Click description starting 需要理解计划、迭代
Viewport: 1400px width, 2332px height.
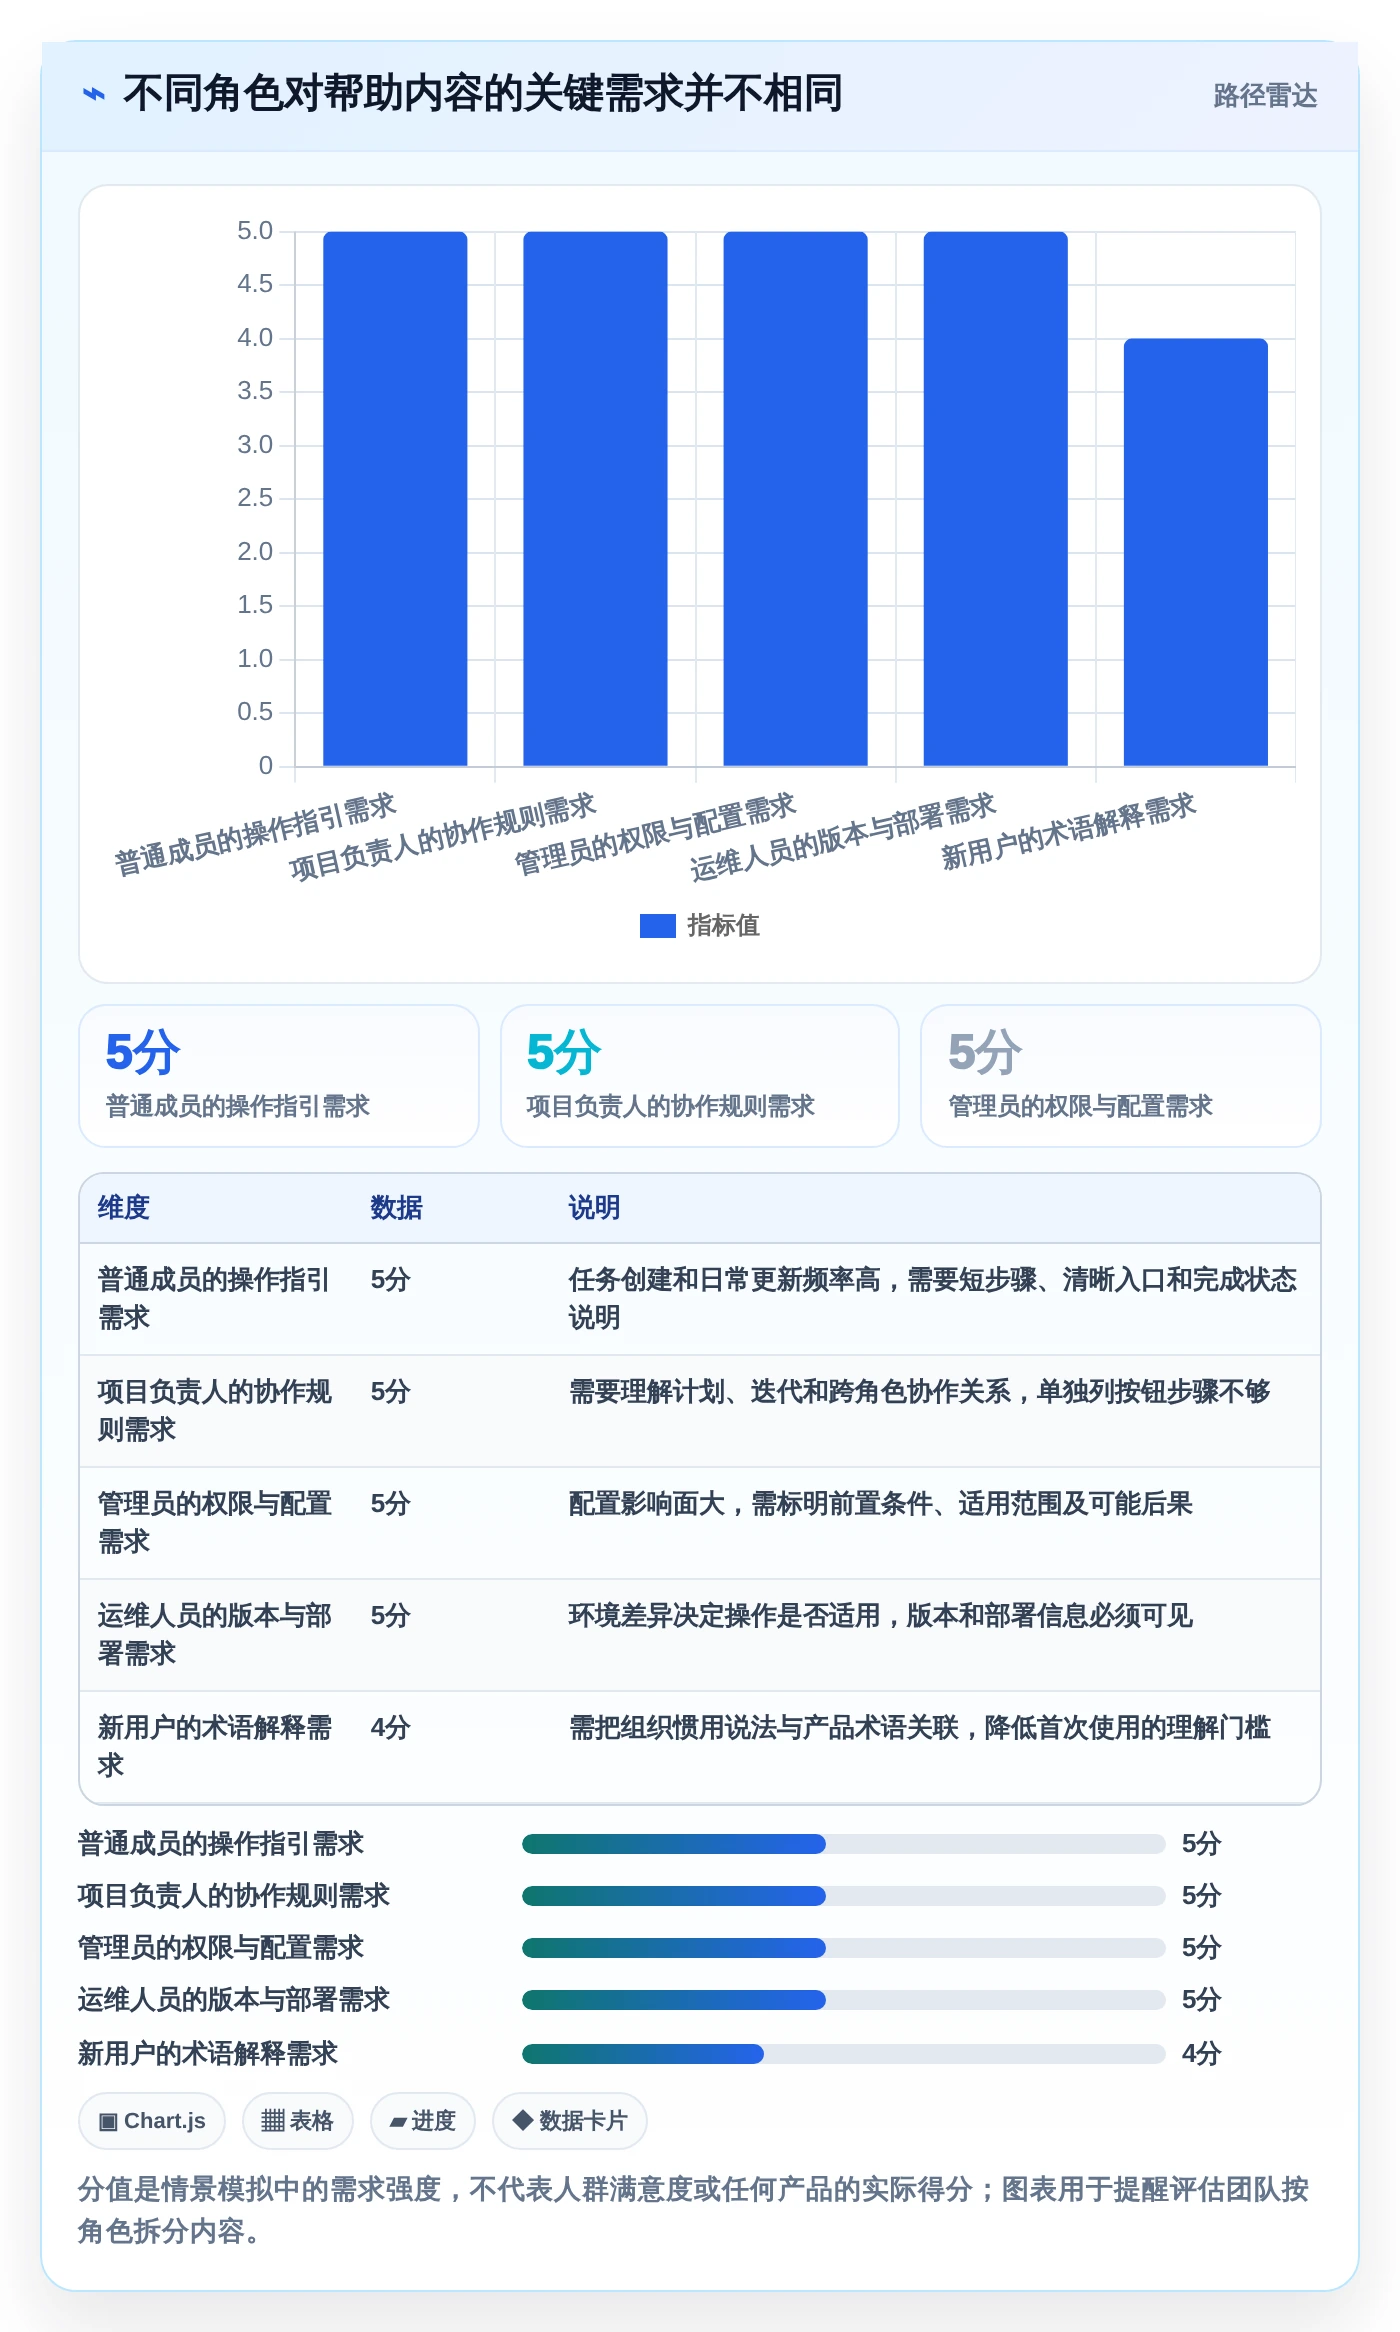tap(919, 1392)
